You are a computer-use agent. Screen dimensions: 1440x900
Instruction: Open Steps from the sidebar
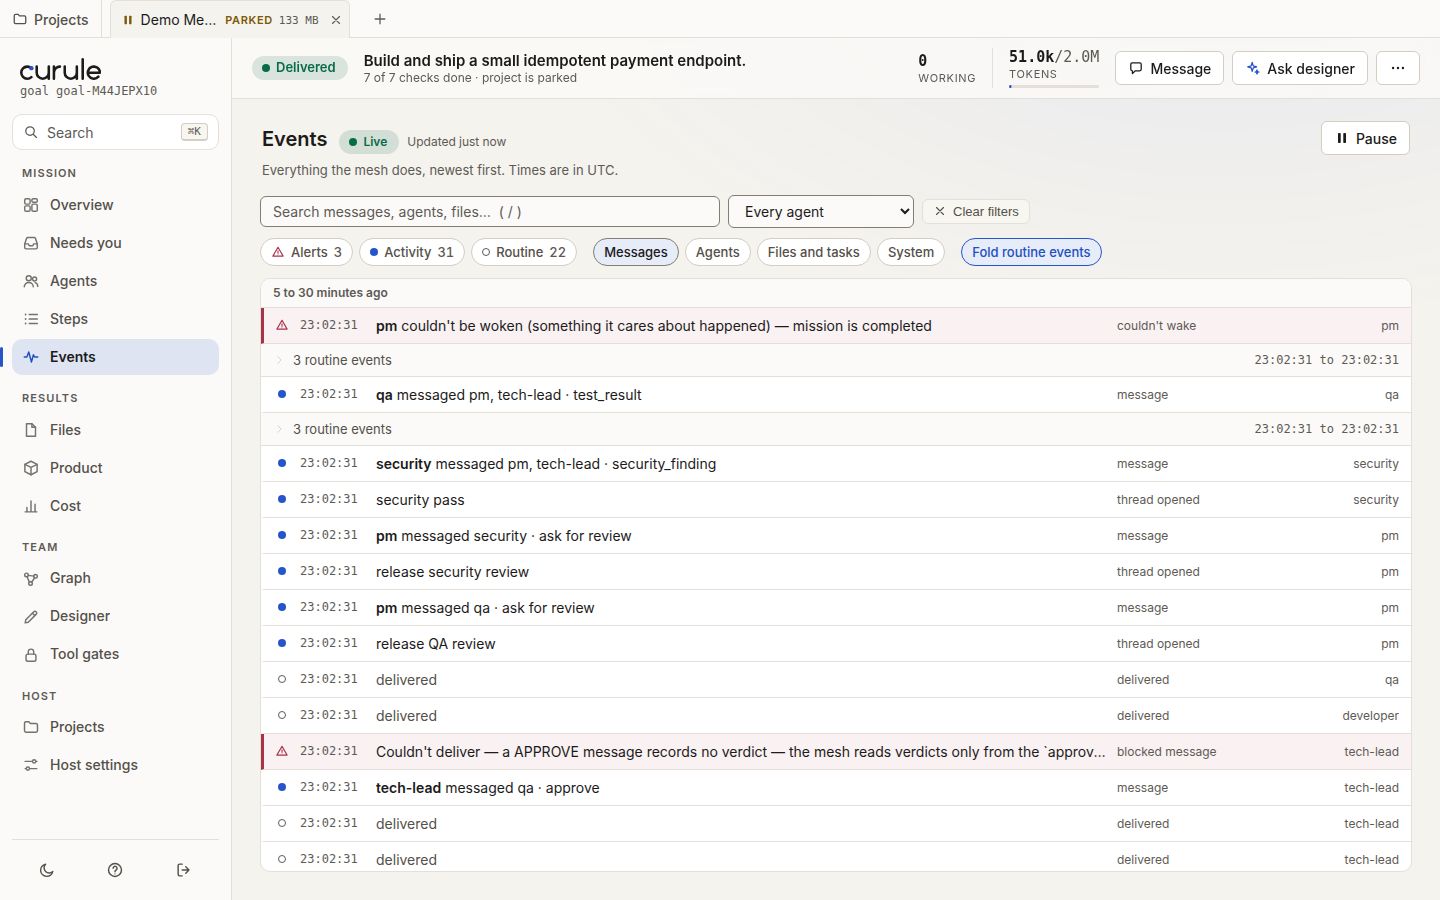coord(115,319)
